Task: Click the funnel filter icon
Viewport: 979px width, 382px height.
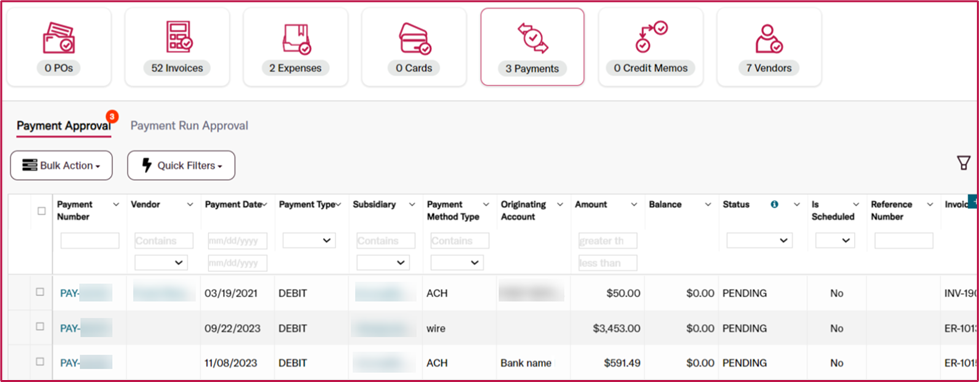Action: pos(963,164)
